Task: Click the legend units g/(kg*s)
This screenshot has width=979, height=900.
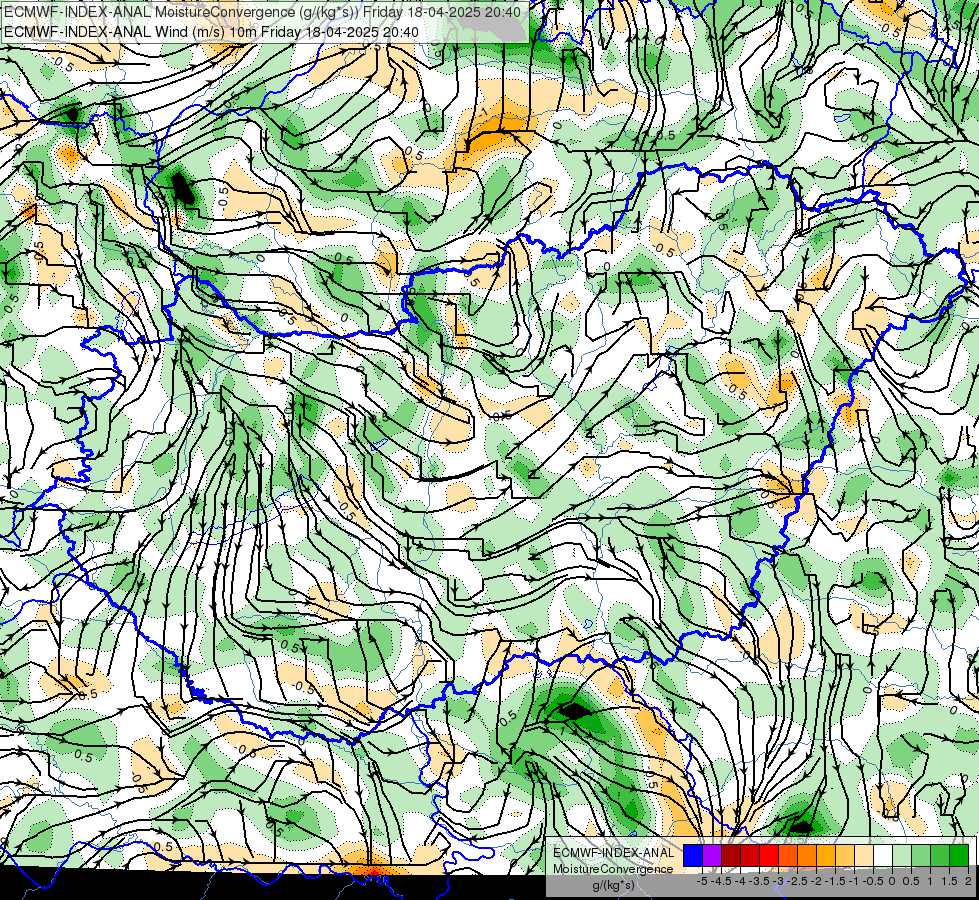Action: pos(614,885)
